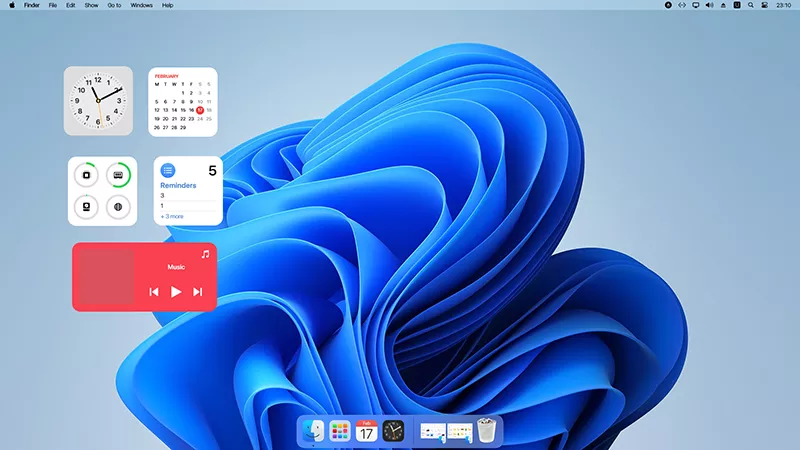Click the FEBRUARY heading in calendar widget
800x450 pixels.
166,76
